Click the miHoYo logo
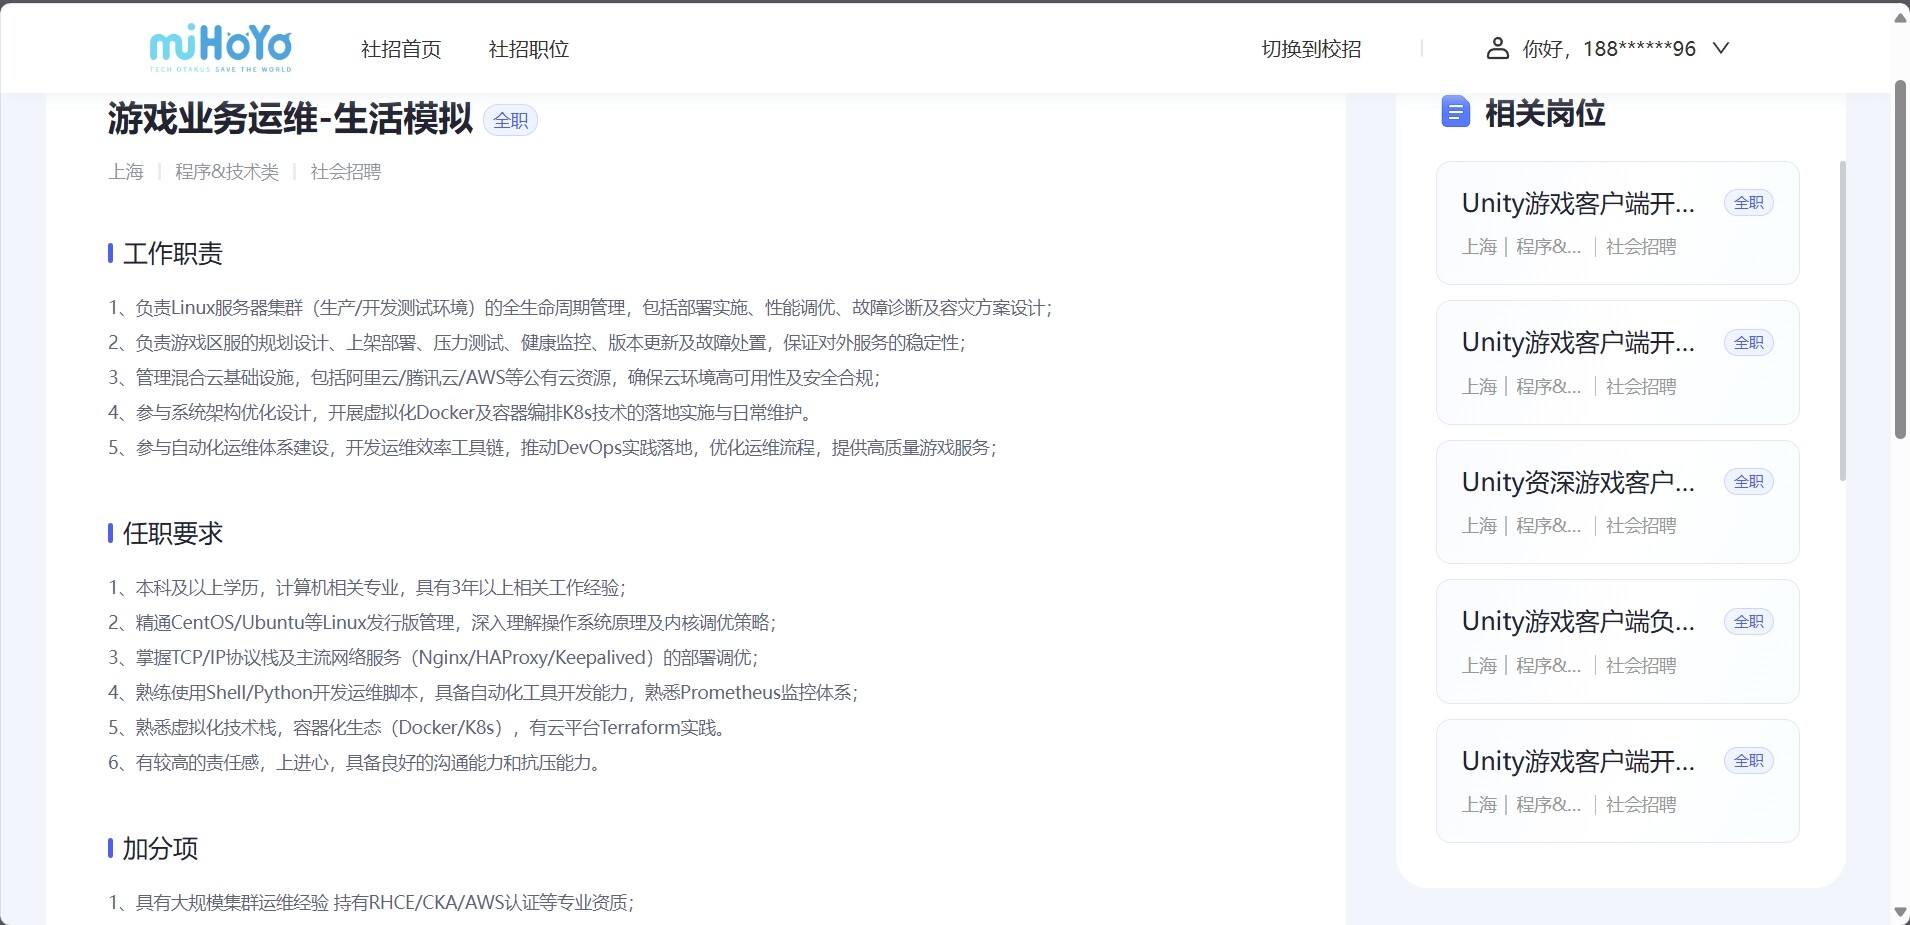Screen dimensions: 1910x925 click(x=220, y=47)
